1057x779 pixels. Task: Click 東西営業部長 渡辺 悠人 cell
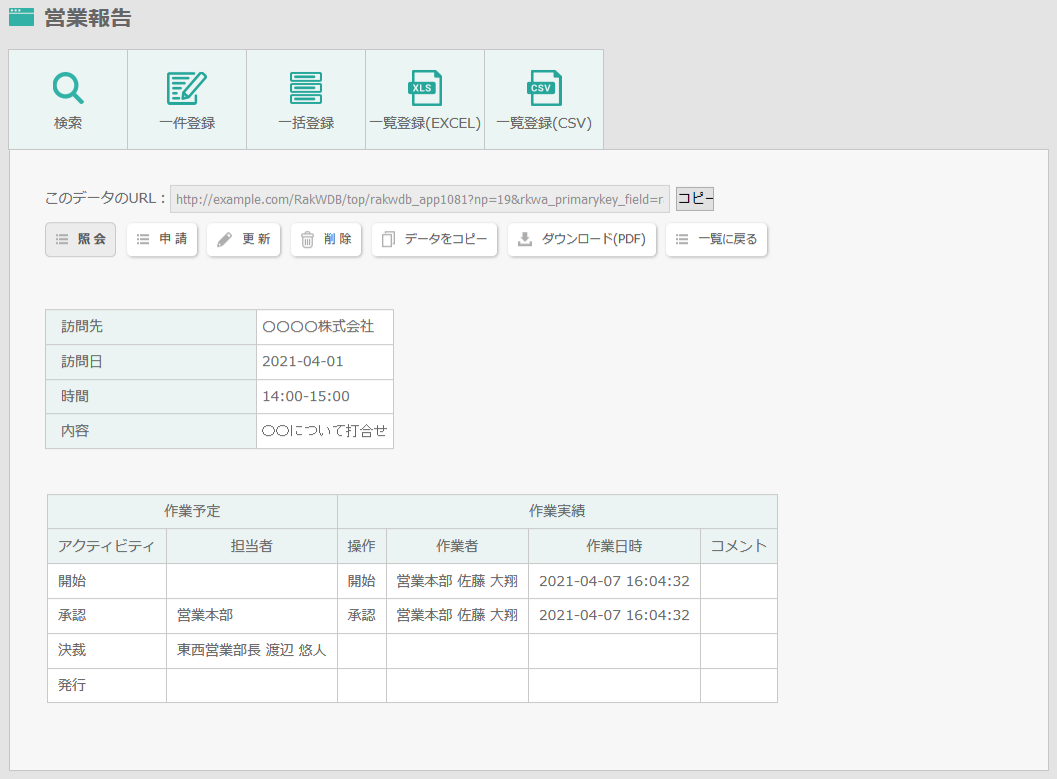[x=251, y=650]
